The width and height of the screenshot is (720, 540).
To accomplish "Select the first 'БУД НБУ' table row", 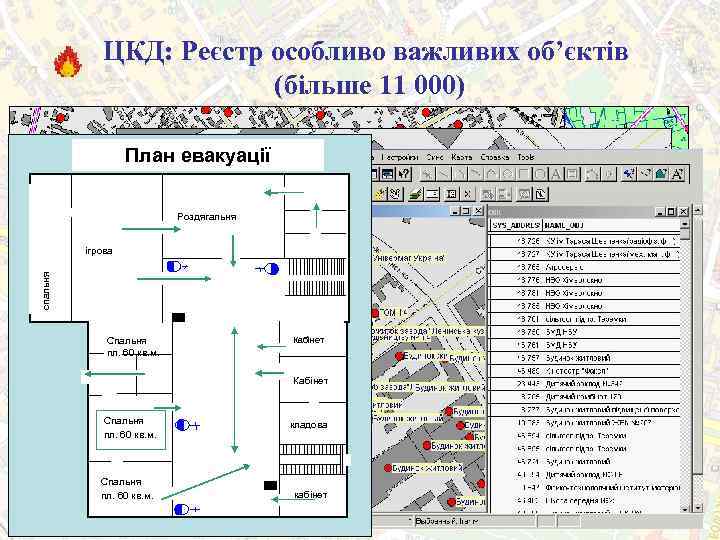I will 584,332.
